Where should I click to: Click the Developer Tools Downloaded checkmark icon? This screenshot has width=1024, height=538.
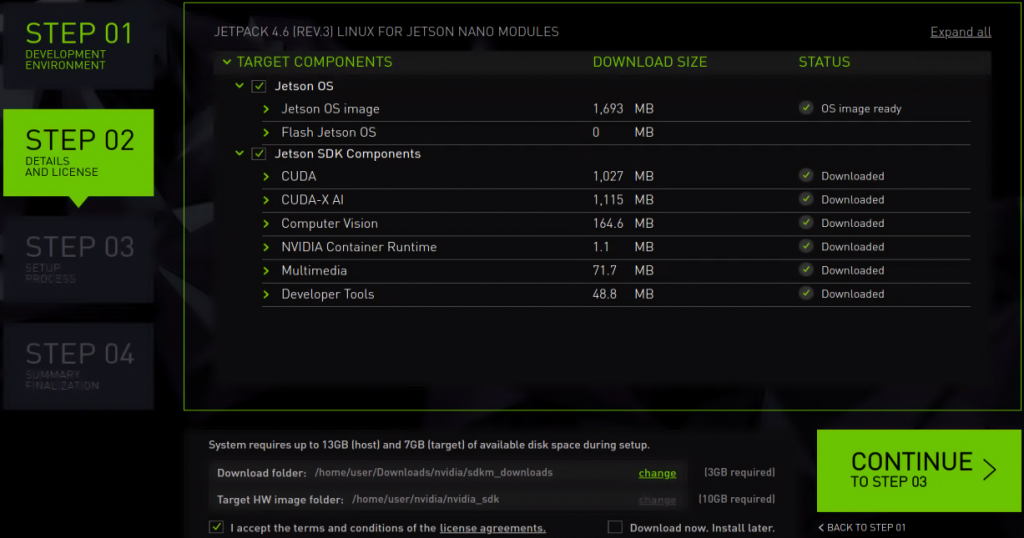806,293
